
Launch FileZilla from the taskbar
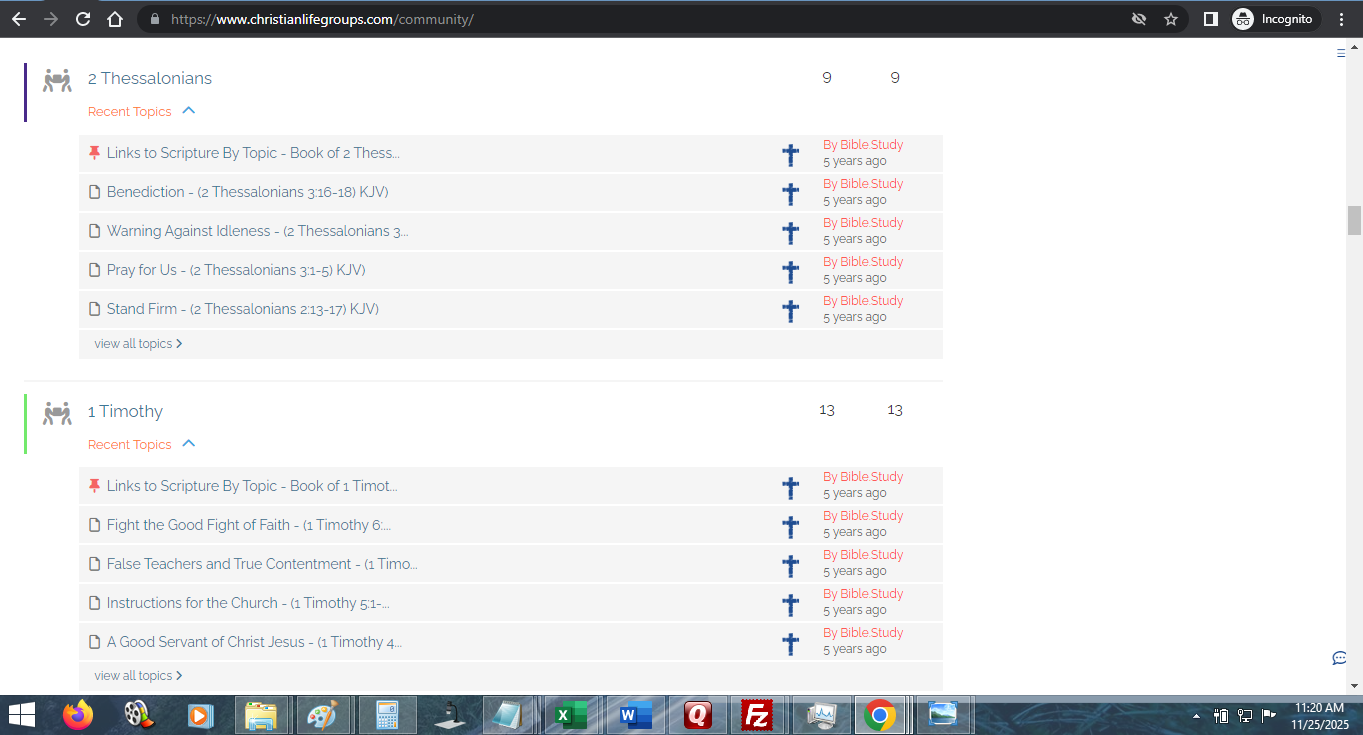pos(758,715)
